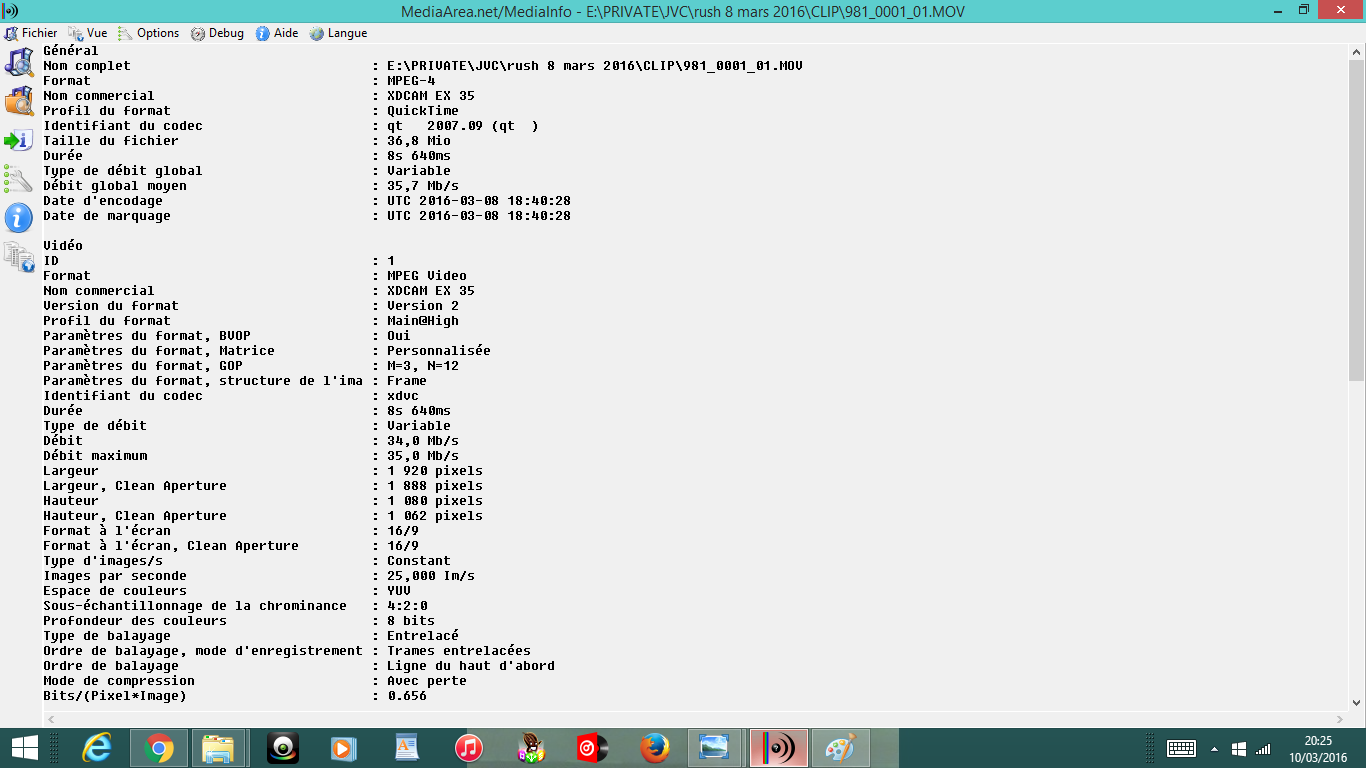
Task: Open Paint from the taskbar
Action: coord(840,748)
